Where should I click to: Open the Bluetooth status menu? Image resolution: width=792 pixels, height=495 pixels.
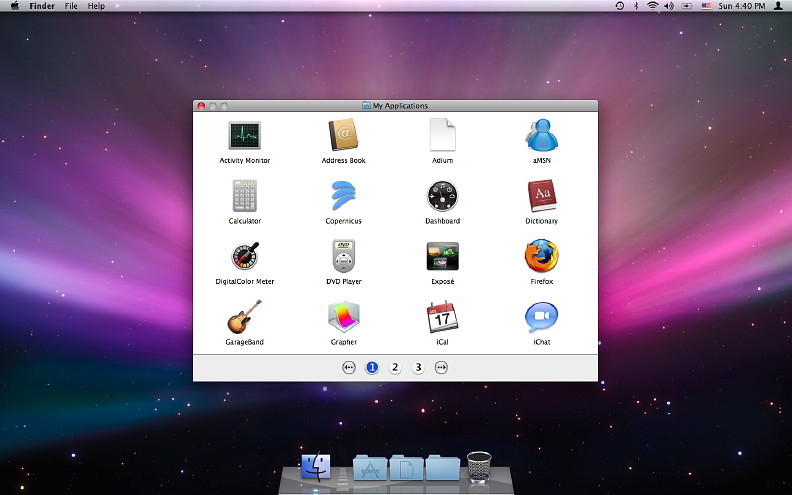point(636,6)
